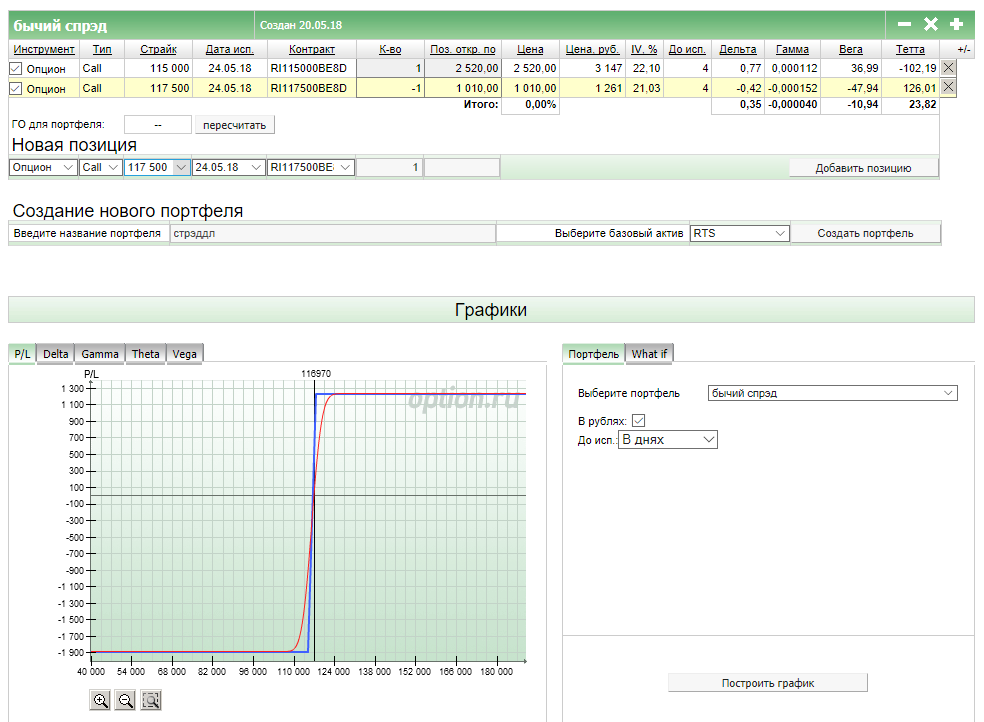Click the plus icon in portfolio header
Screen dimensions: 984x722
(956, 25)
